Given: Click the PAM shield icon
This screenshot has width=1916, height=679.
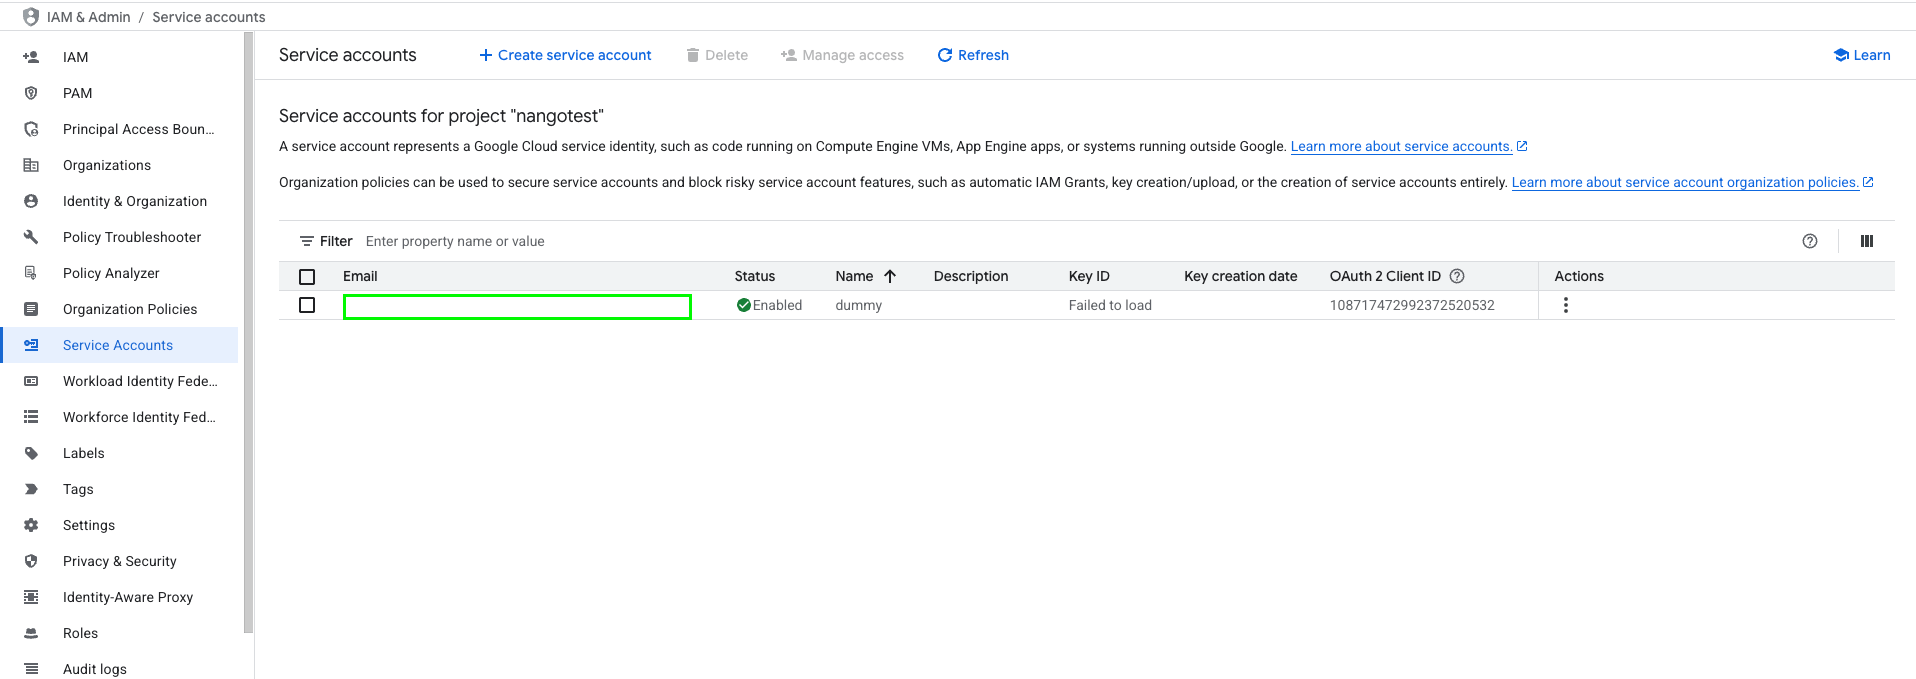Looking at the screenshot, I should pyautogui.click(x=31, y=93).
